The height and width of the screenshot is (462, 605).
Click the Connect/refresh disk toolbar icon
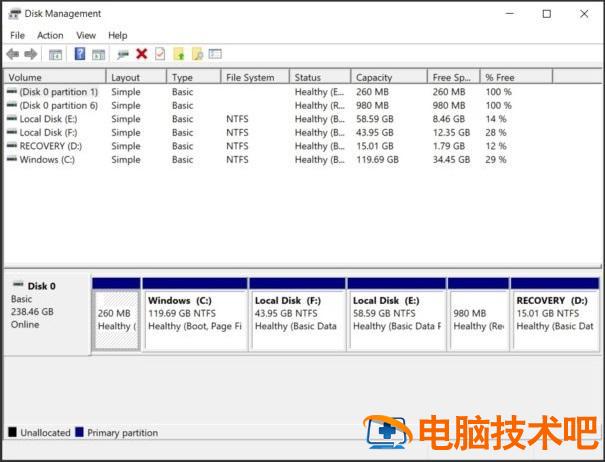coord(123,54)
